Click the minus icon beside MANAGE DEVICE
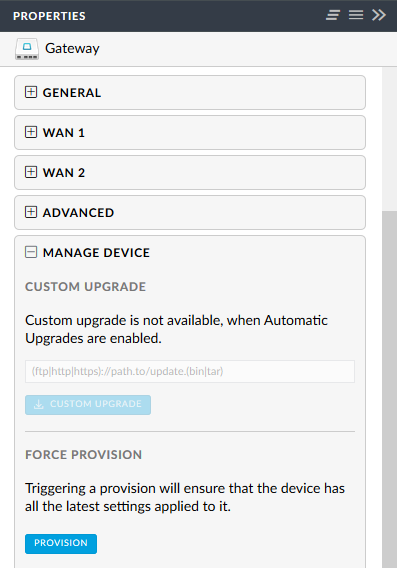 [x=31, y=252]
